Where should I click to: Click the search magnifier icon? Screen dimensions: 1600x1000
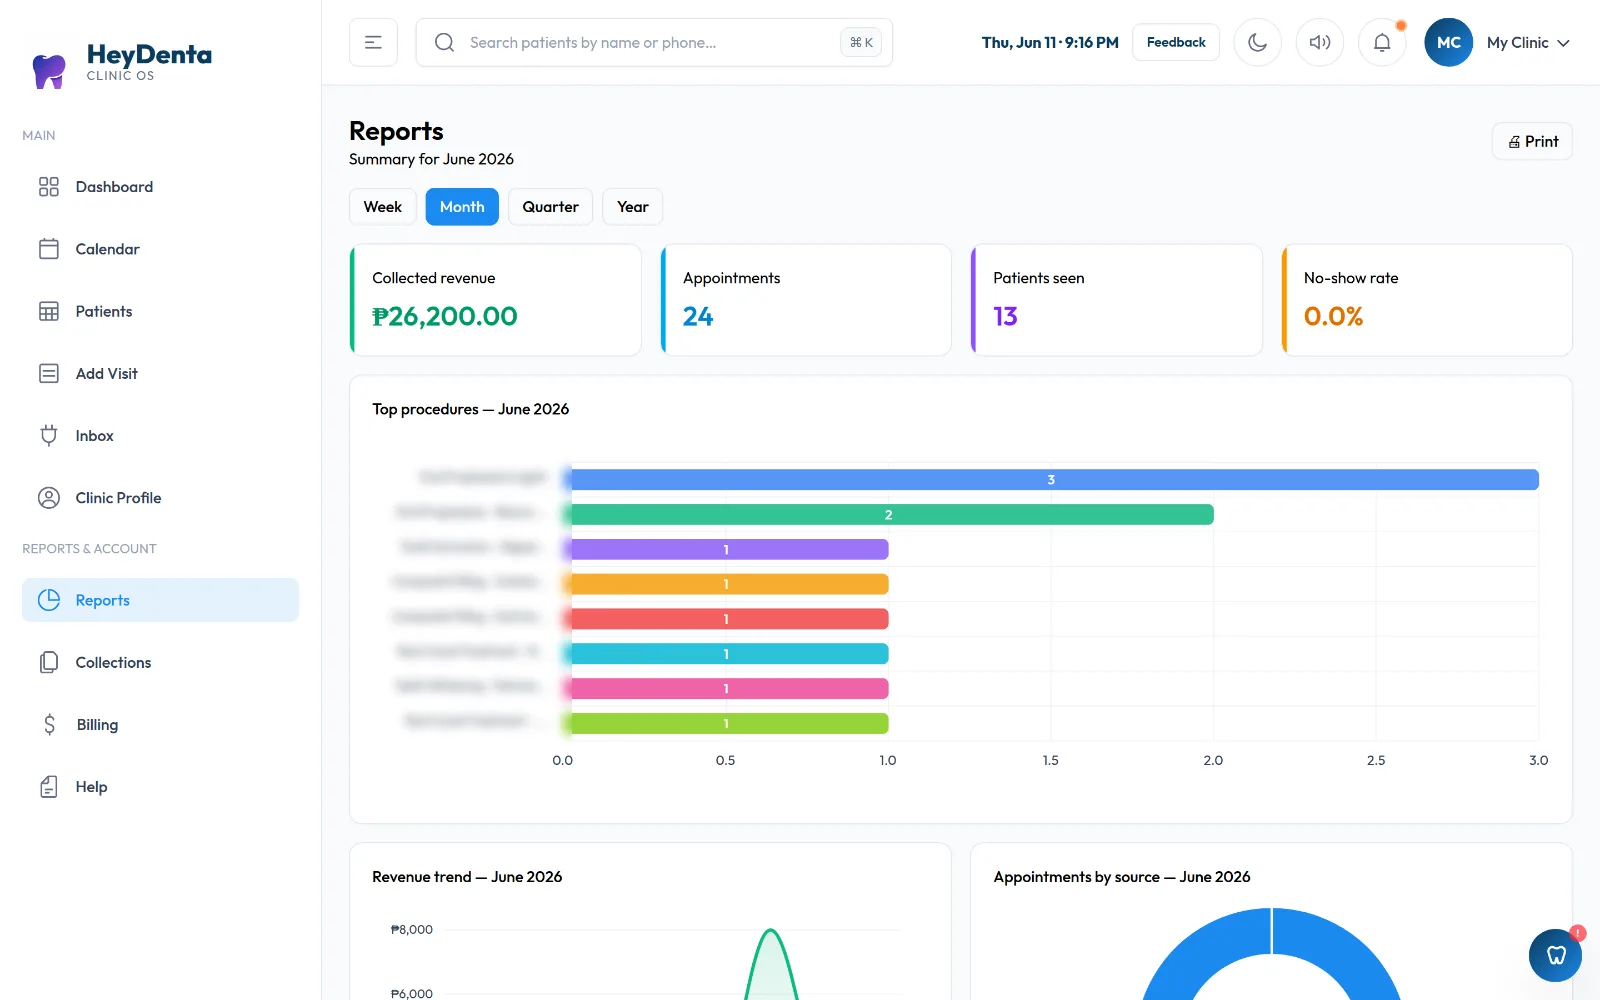tap(445, 42)
